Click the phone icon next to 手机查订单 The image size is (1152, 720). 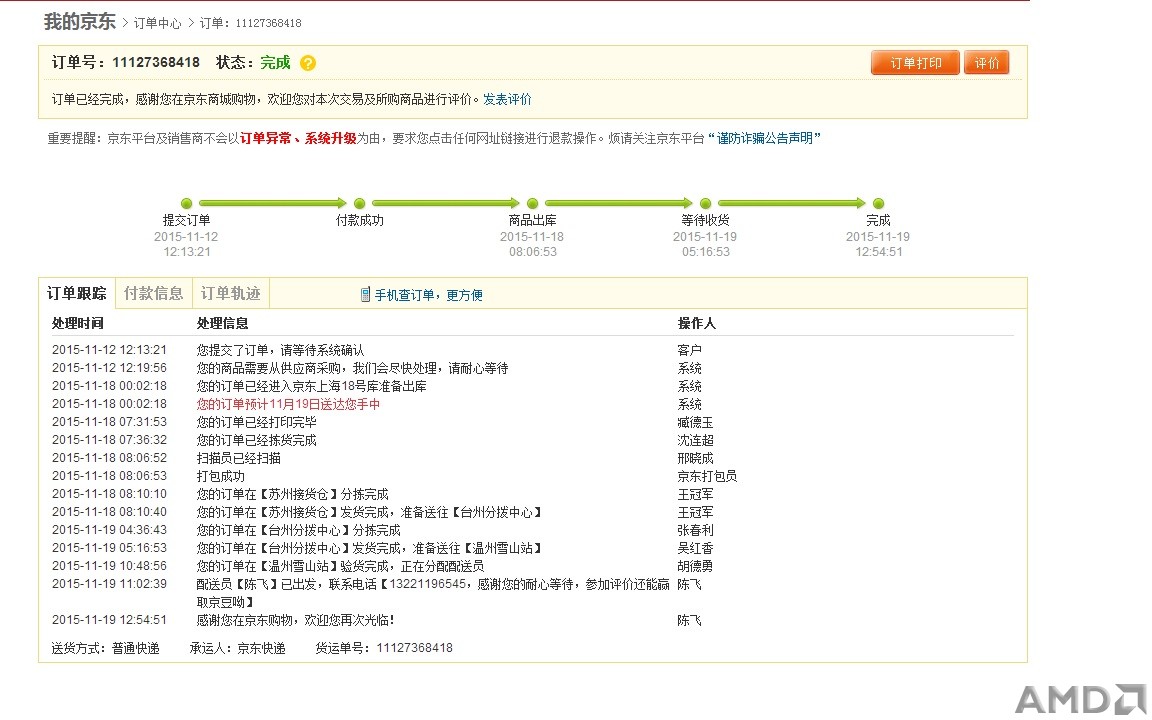[365, 295]
